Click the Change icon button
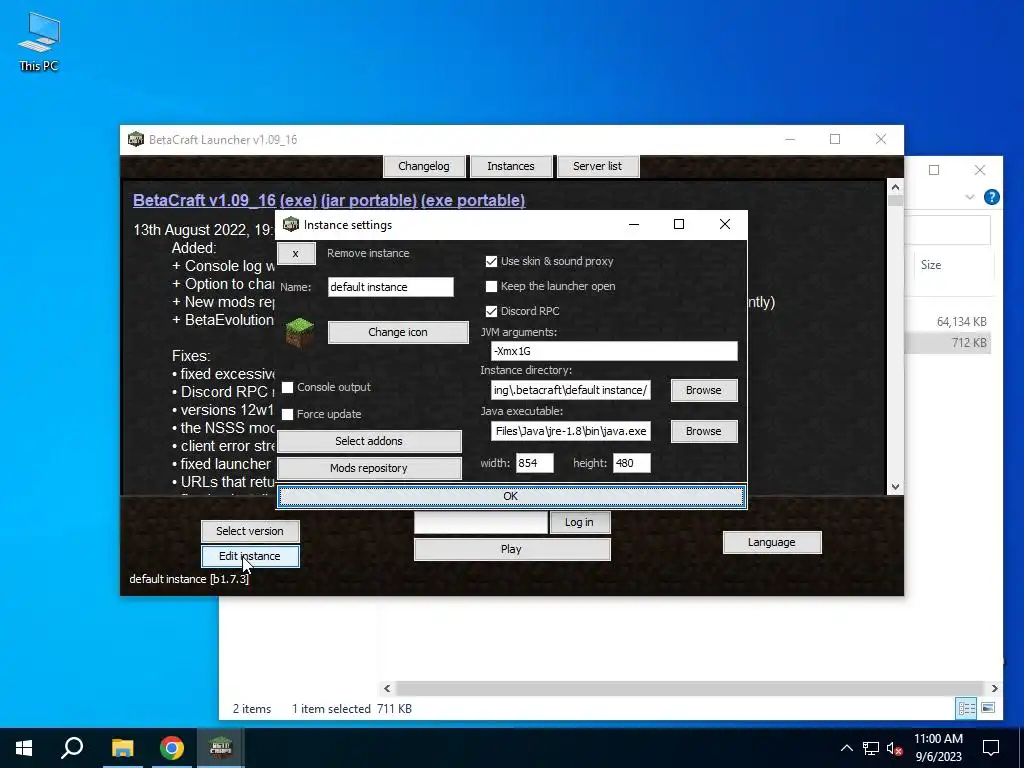The height and width of the screenshot is (768, 1024). click(x=398, y=332)
